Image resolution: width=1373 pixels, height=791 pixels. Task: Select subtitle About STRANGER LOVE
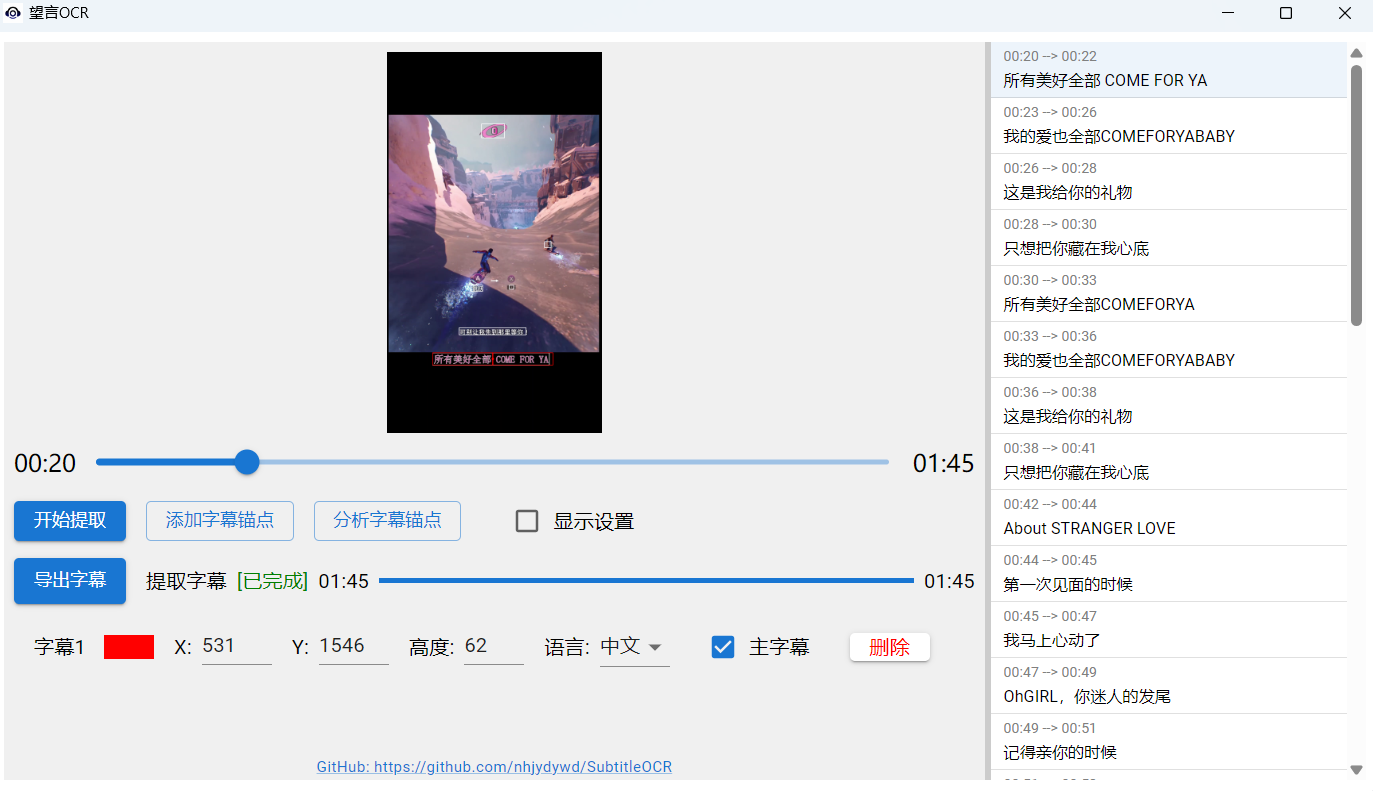tap(1168, 518)
